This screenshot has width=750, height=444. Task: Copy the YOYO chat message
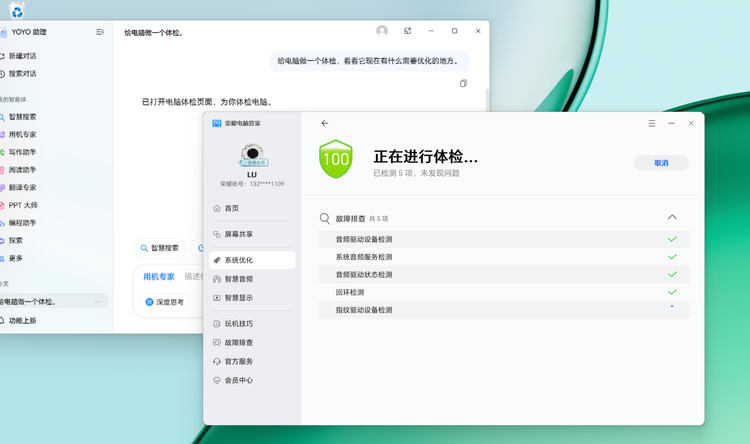pos(463,83)
